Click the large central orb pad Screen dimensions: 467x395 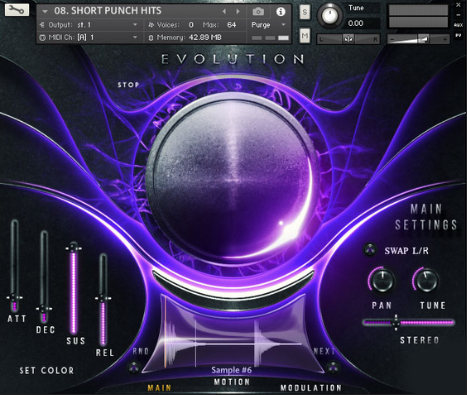[x=232, y=179]
